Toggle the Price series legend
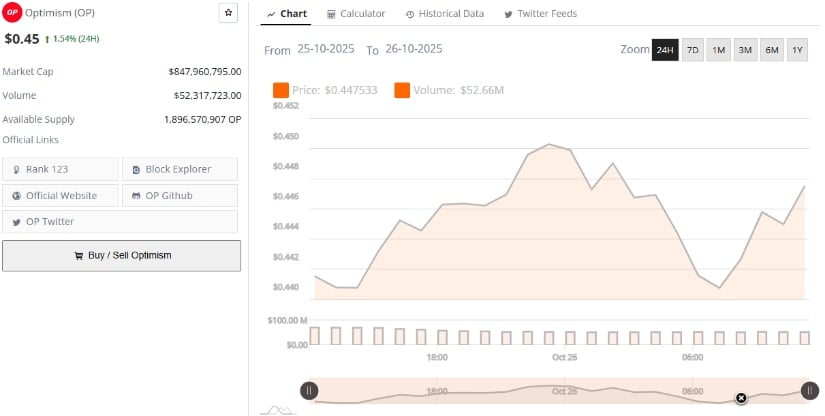The image size is (825, 416). [x=323, y=91]
